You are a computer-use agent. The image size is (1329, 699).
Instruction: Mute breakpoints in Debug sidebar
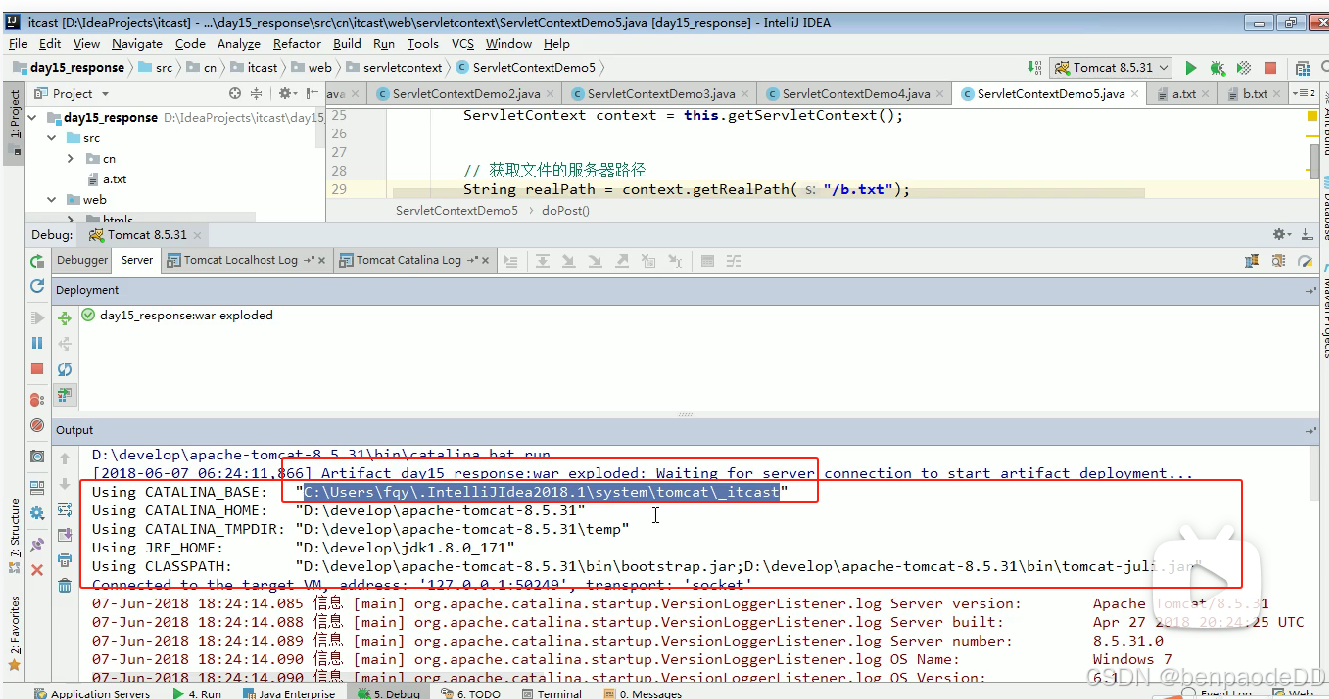(x=37, y=425)
